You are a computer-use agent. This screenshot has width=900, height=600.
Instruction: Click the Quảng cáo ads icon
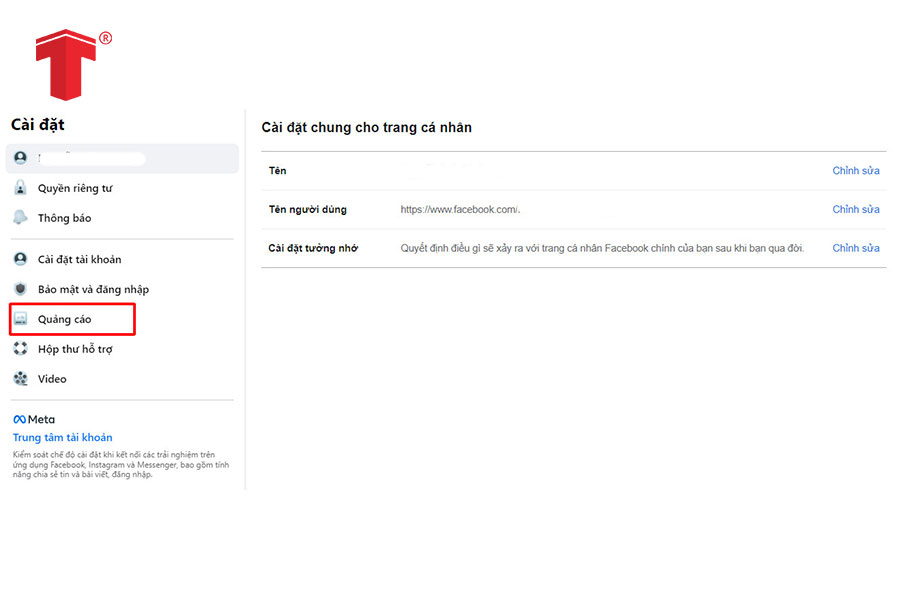(21, 319)
